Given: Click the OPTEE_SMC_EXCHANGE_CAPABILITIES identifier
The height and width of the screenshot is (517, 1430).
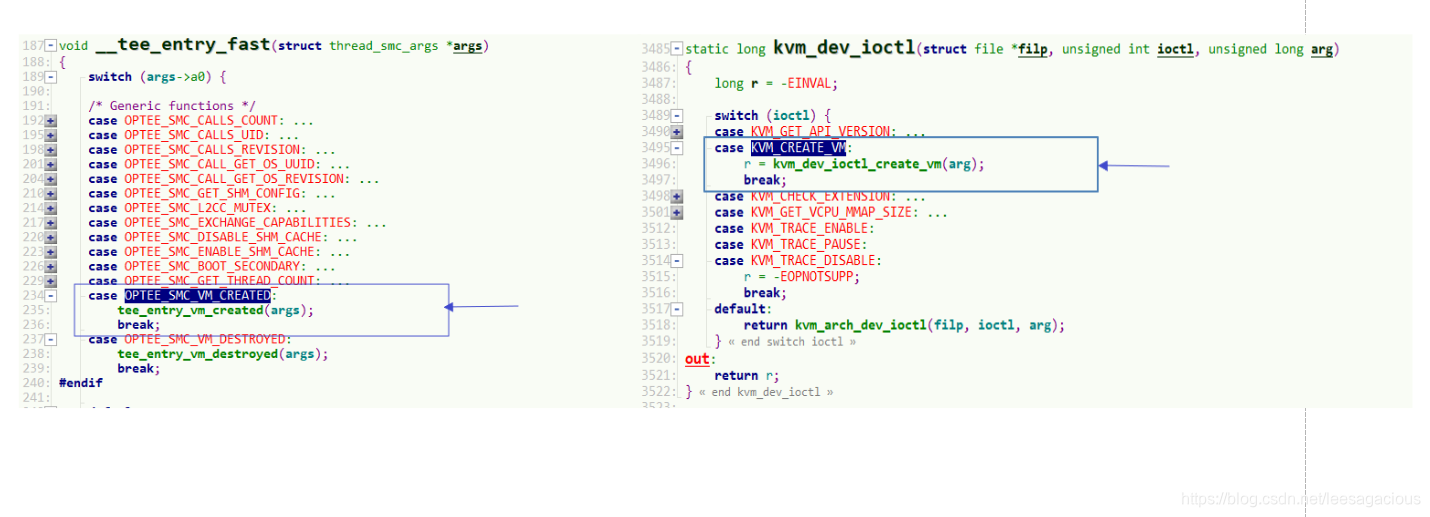Looking at the screenshot, I should (x=238, y=223).
